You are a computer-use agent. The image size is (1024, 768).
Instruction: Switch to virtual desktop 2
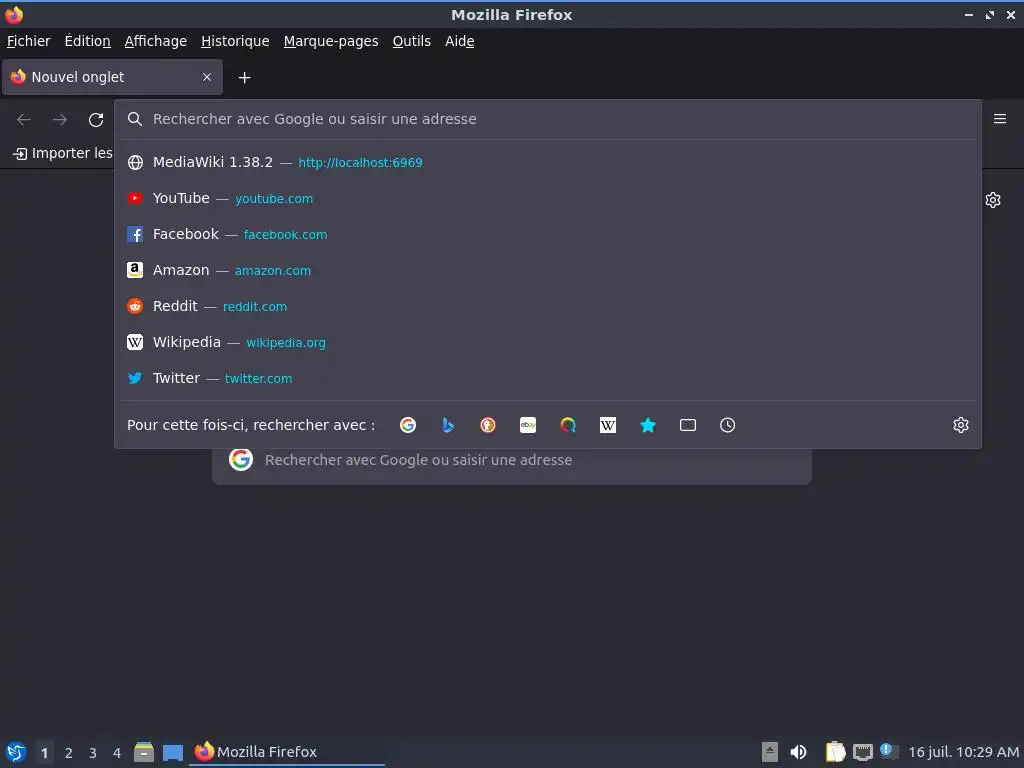pyautogui.click(x=69, y=753)
